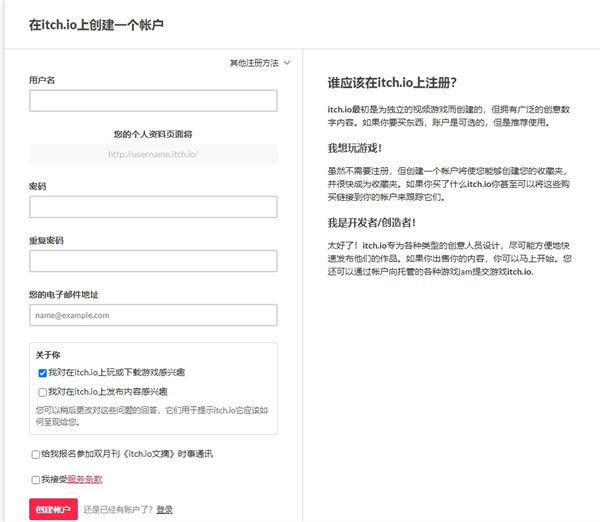Click the 我想玩游戏! heading

pyautogui.click(x=355, y=148)
